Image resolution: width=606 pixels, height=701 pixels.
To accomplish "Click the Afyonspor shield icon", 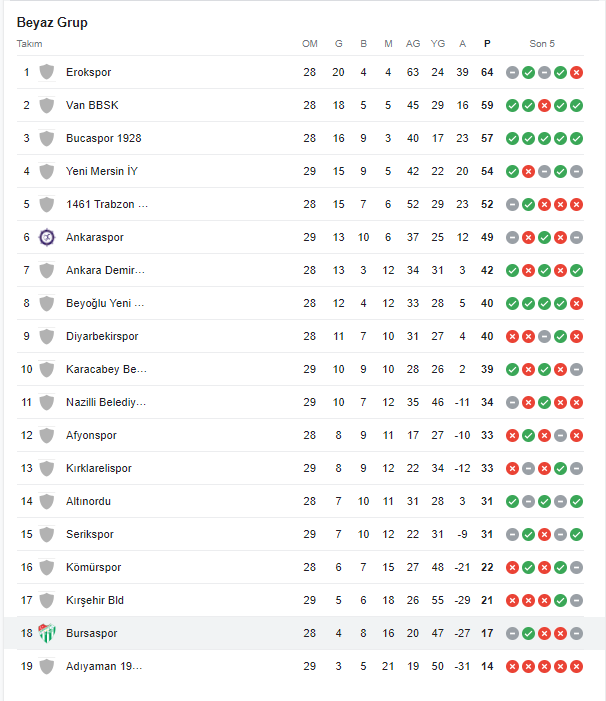I will [46, 435].
